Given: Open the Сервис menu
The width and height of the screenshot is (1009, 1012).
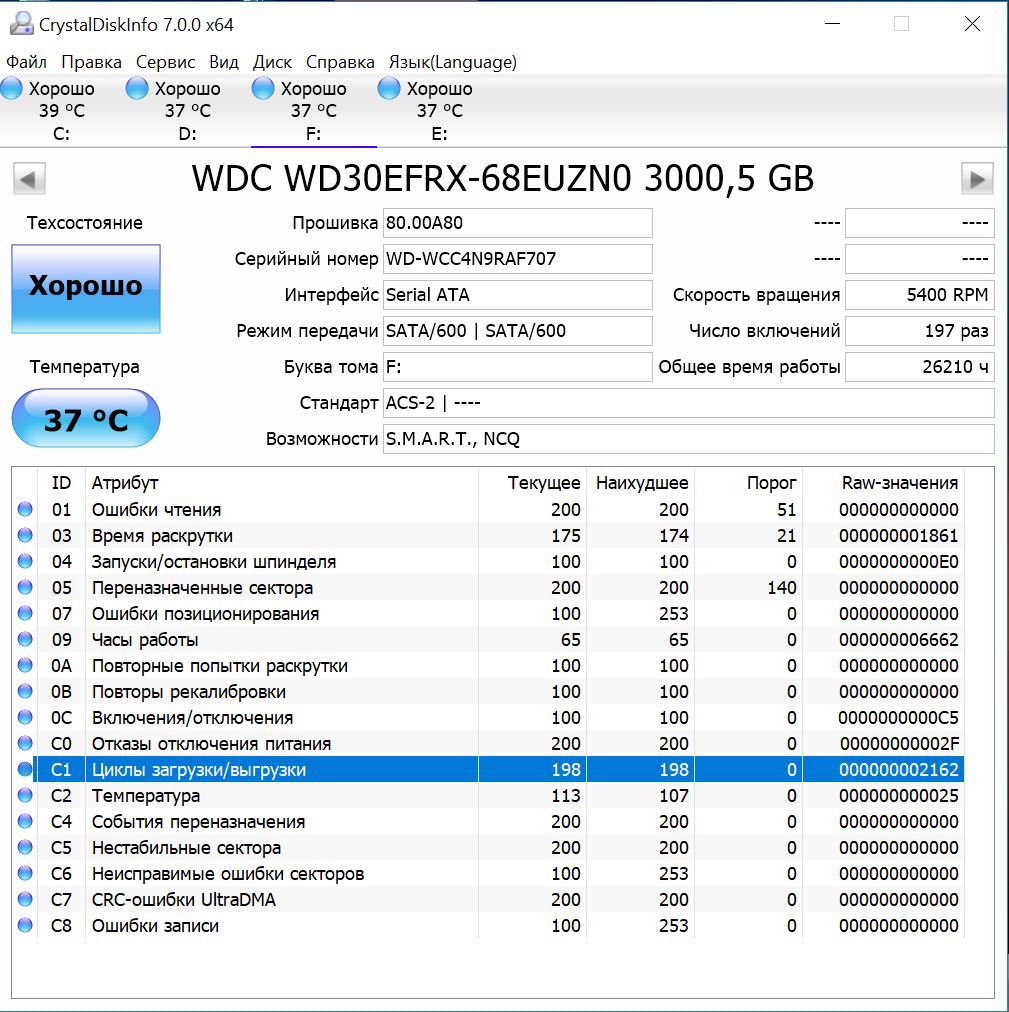Looking at the screenshot, I should 166,62.
